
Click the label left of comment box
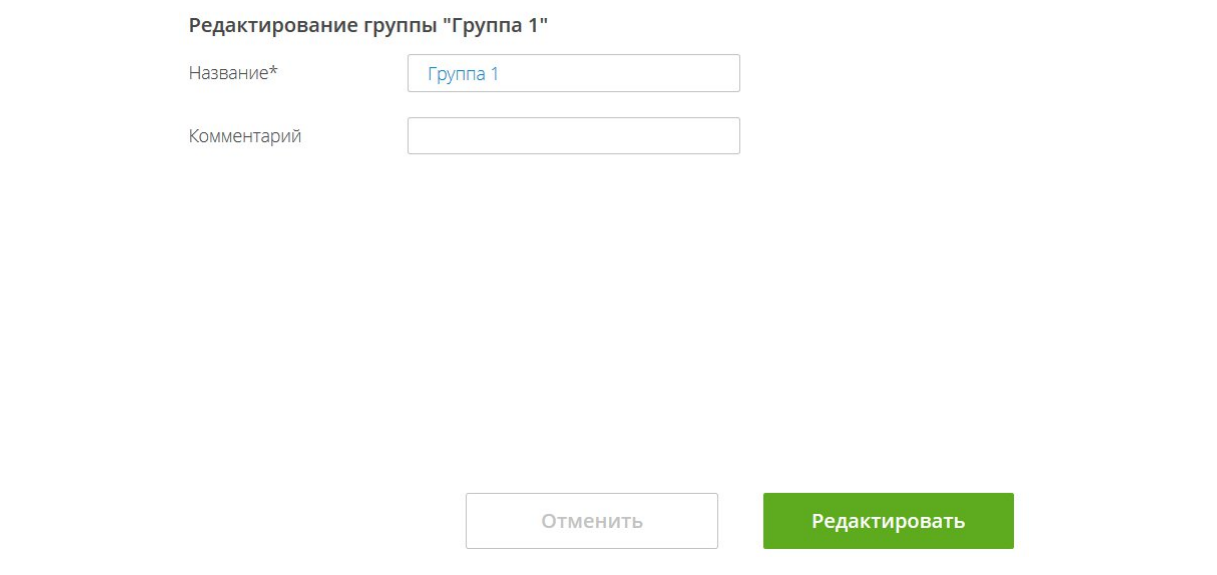[245, 136]
